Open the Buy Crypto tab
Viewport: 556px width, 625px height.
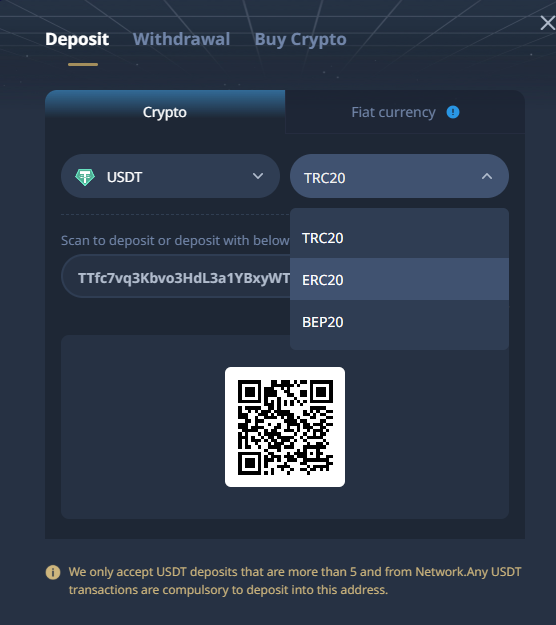pyautogui.click(x=301, y=39)
